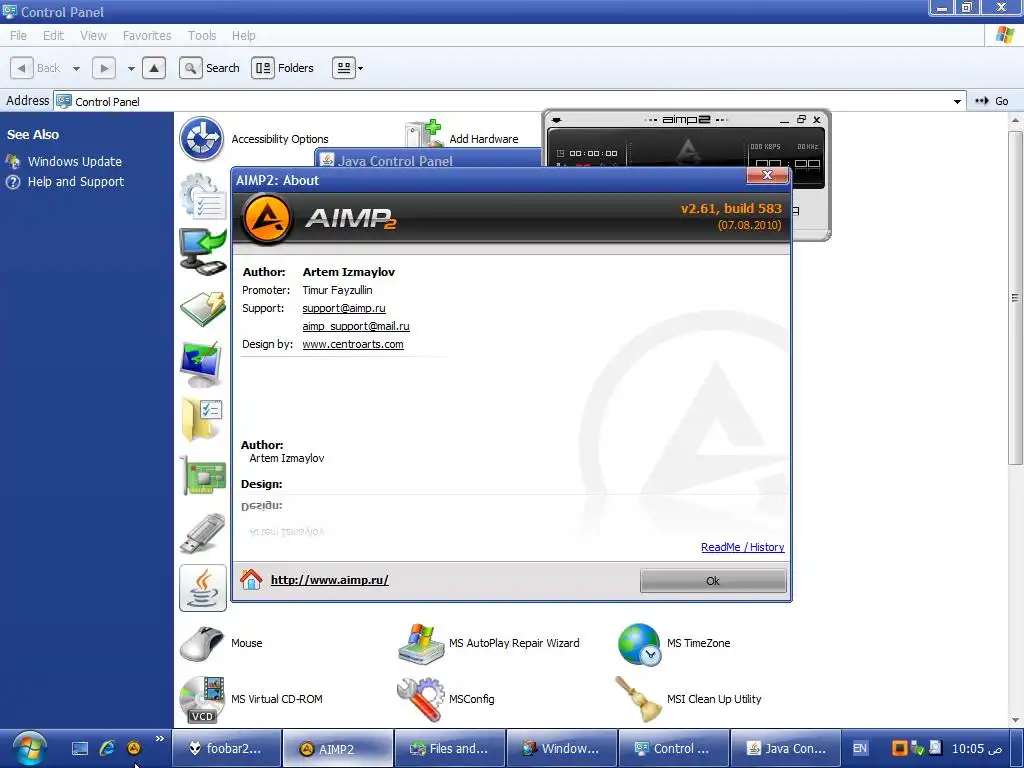Open the Java coffee cup icon in Control Panel
The image size is (1024, 768).
pos(203,588)
